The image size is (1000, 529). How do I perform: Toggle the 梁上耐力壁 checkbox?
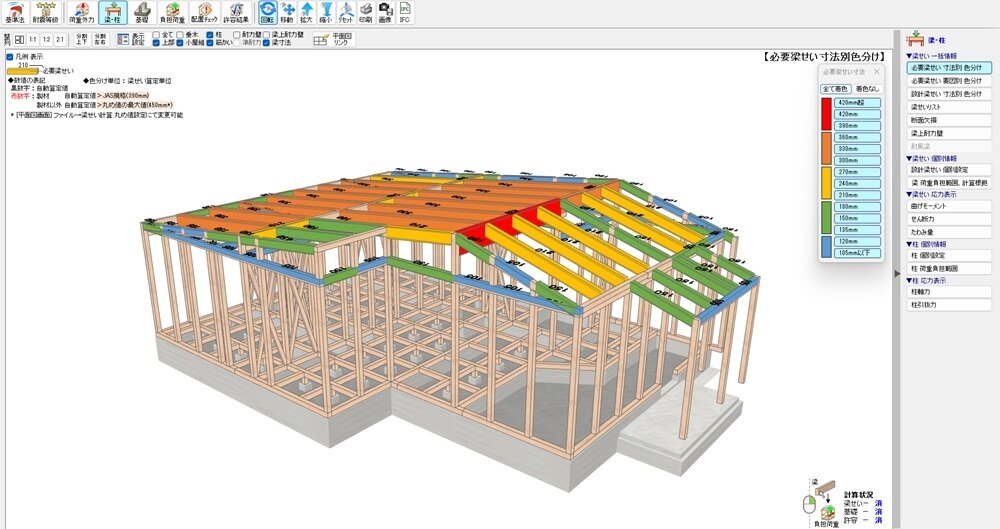click(x=267, y=35)
